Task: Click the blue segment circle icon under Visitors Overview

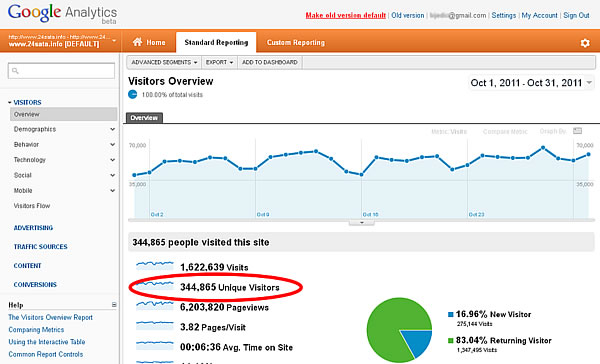Action: [x=132, y=94]
